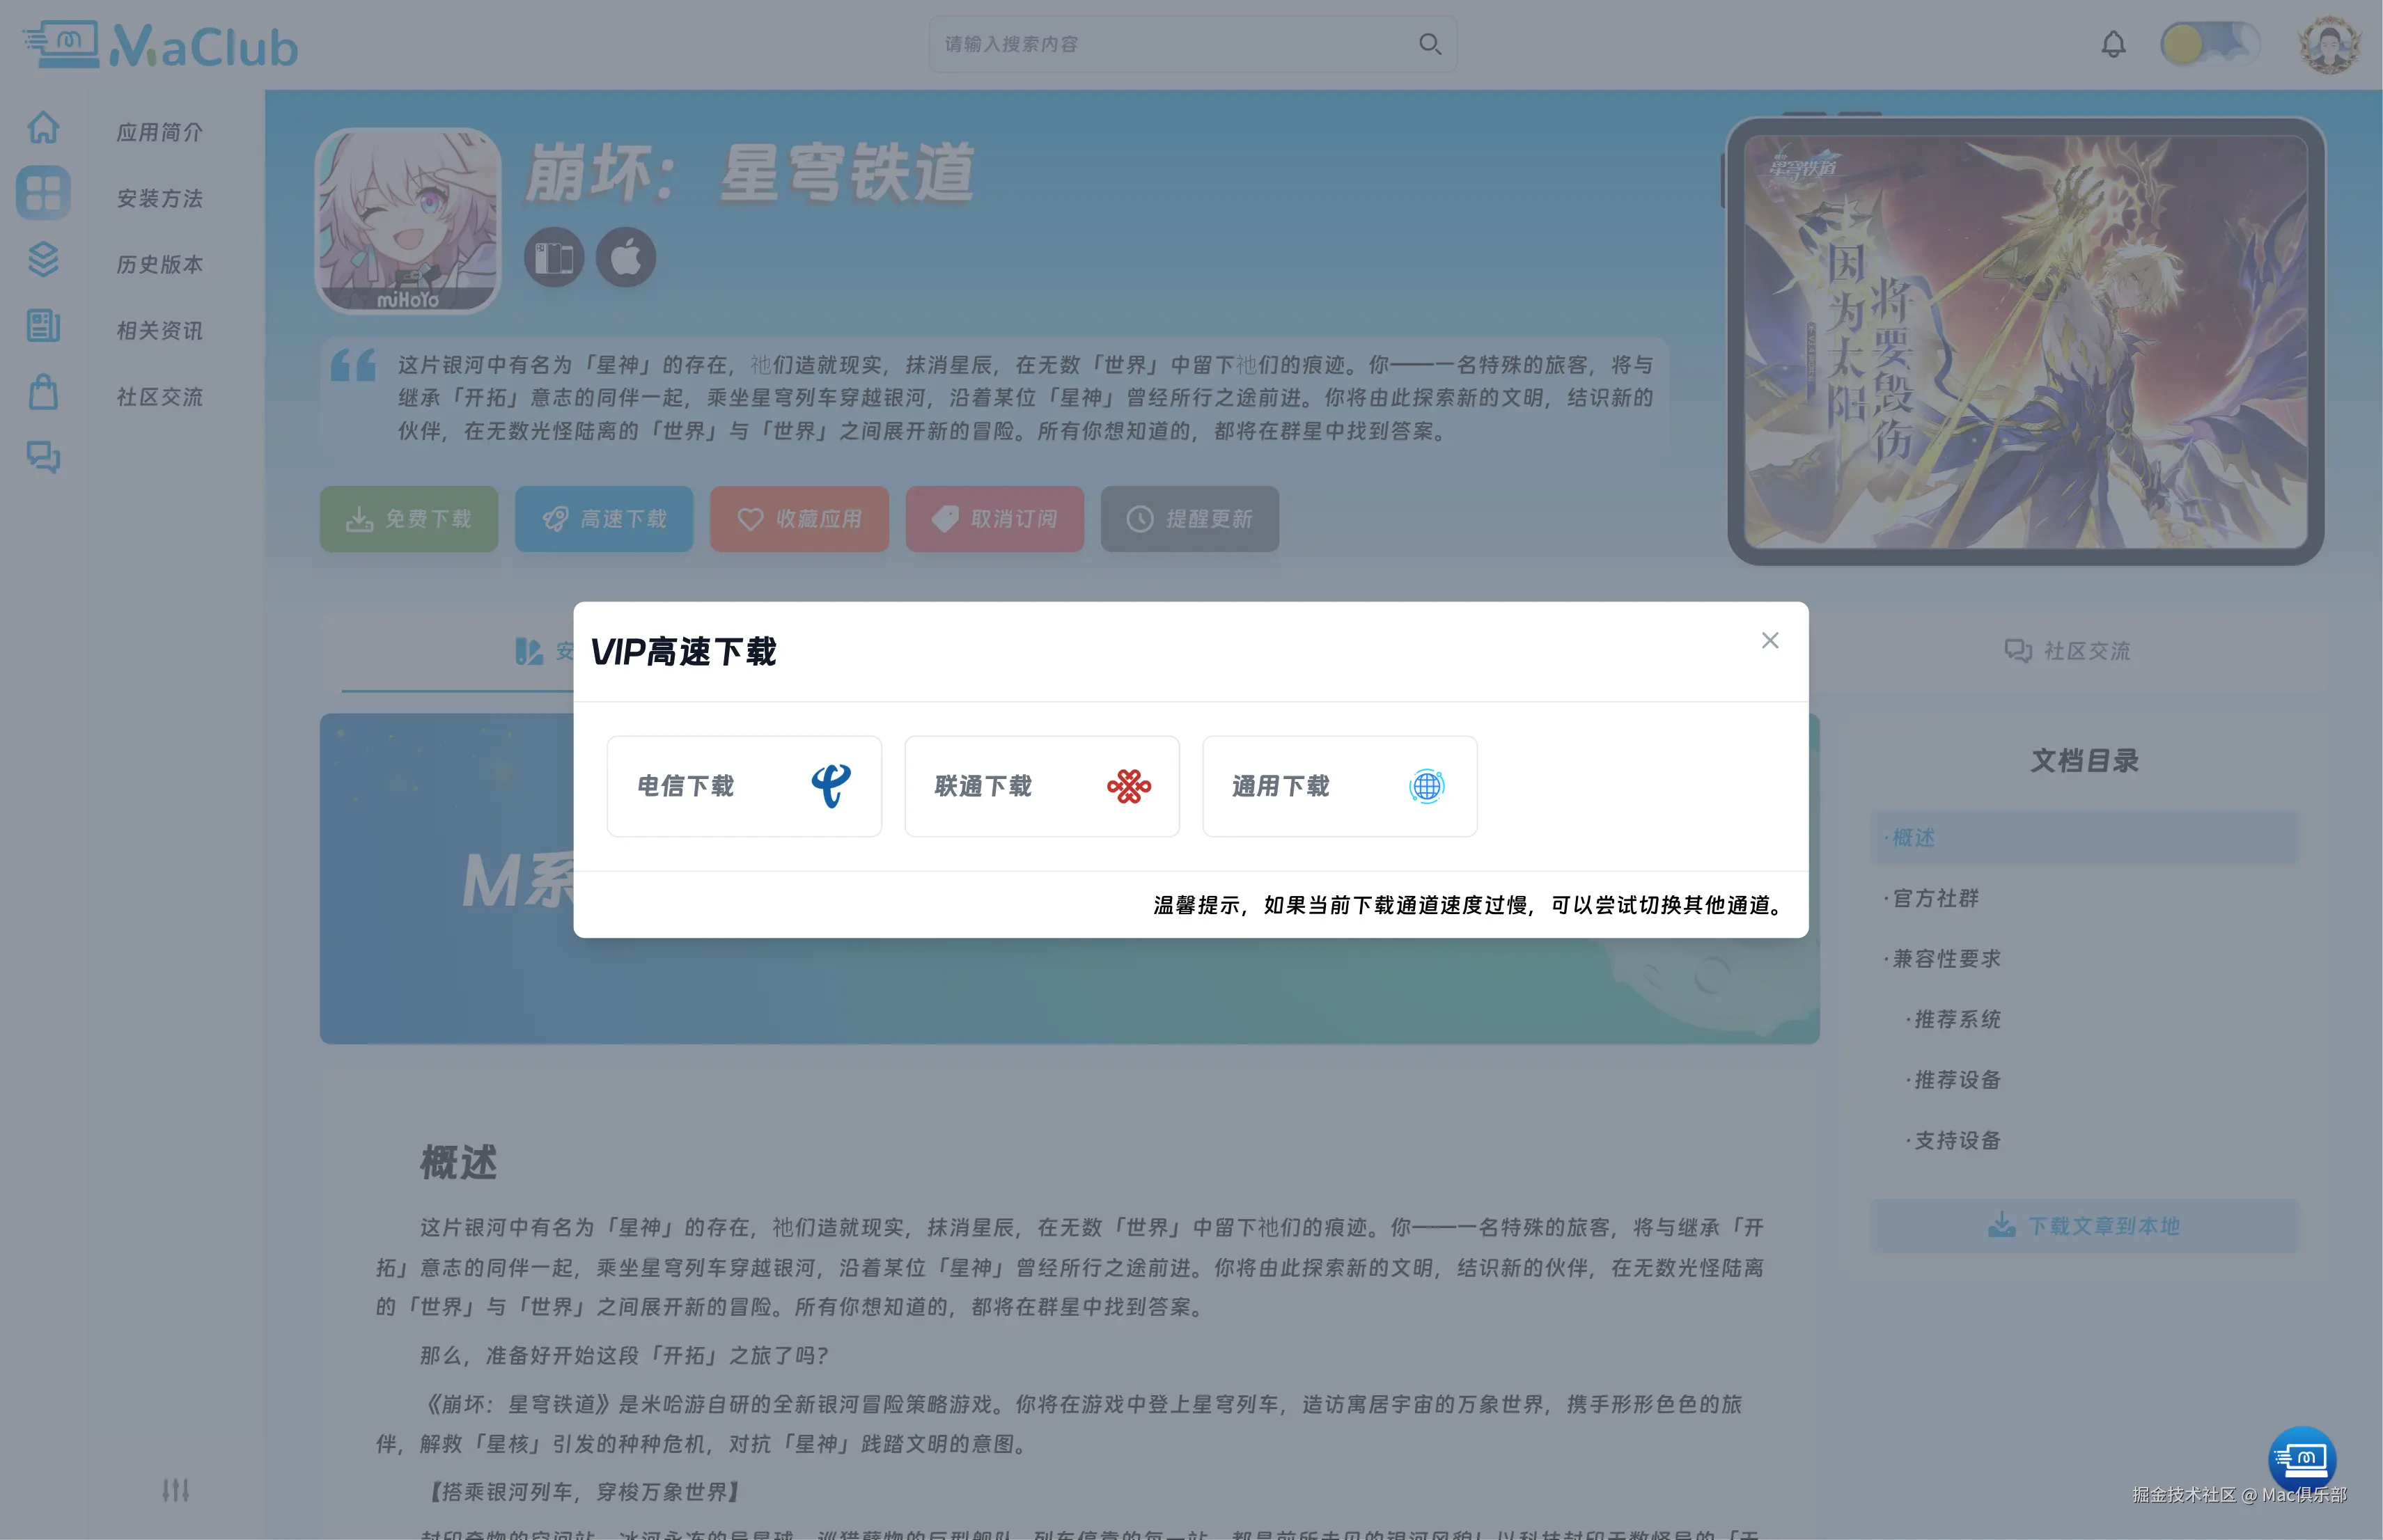2383x1540 pixels.
Task: Toggle the day/night theme switch
Action: [x=2210, y=44]
